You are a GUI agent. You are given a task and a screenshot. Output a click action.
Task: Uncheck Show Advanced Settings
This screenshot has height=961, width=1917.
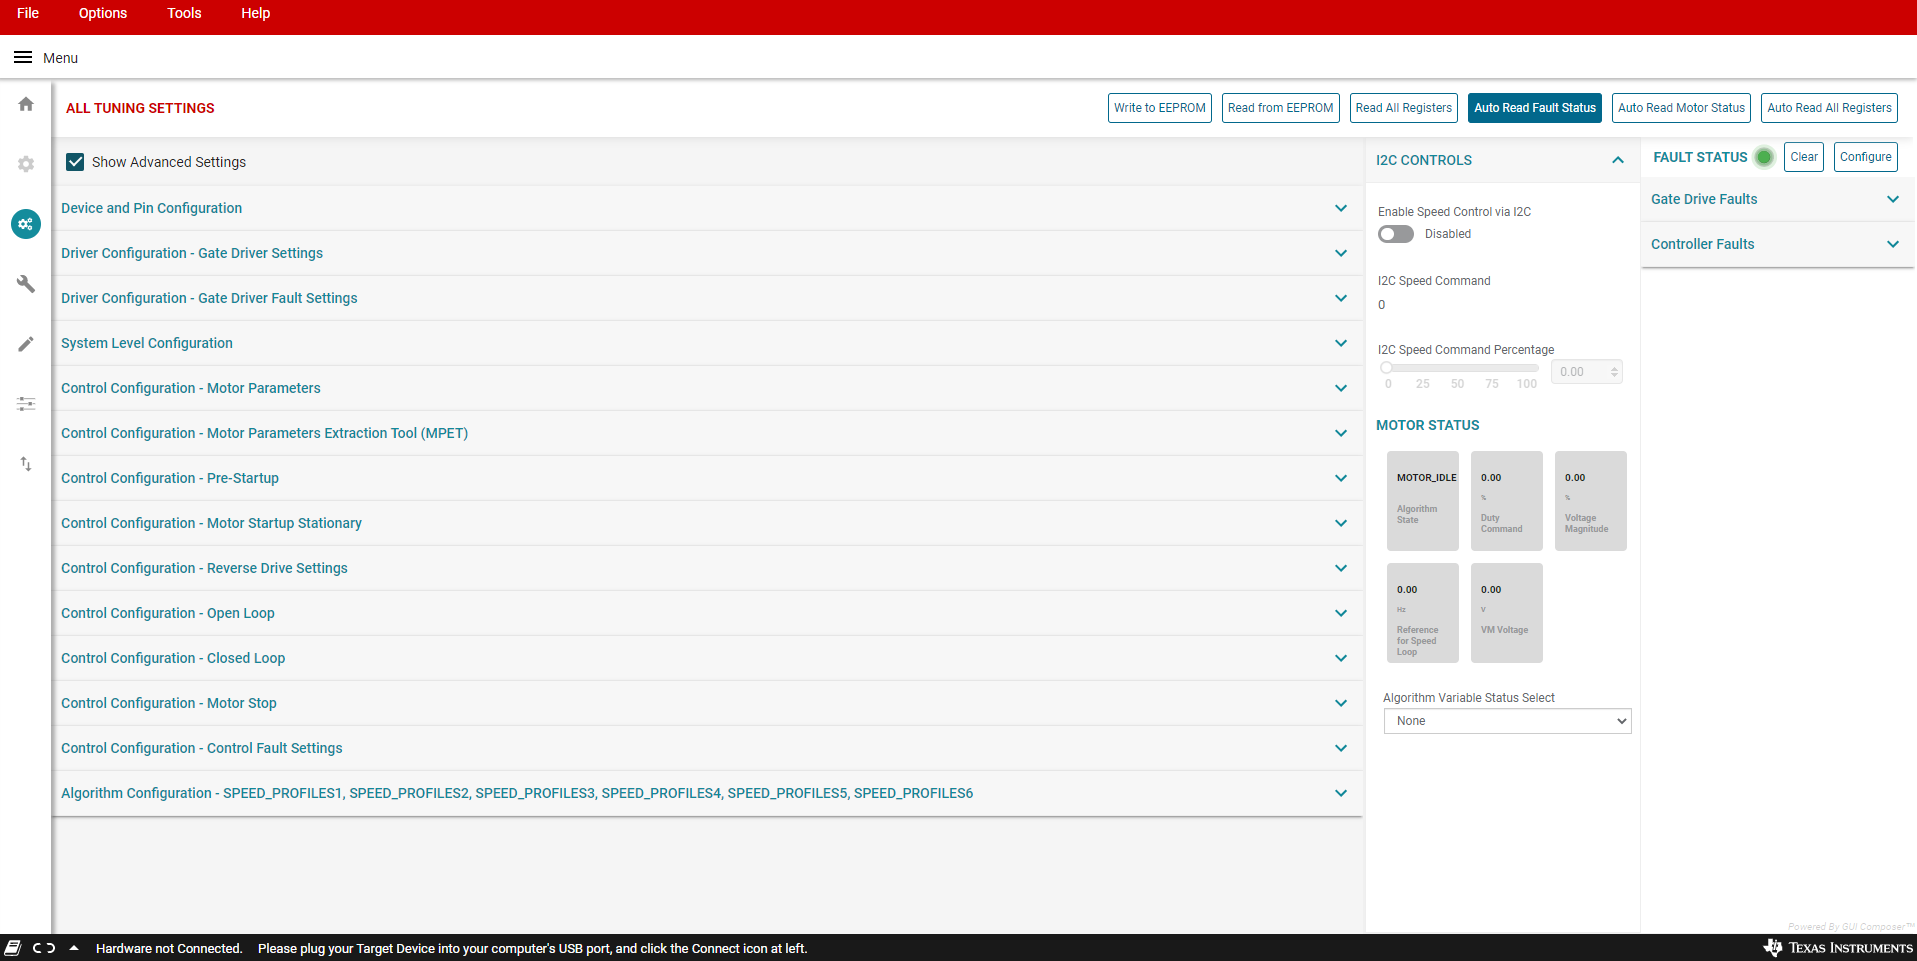pyautogui.click(x=75, y=161)
